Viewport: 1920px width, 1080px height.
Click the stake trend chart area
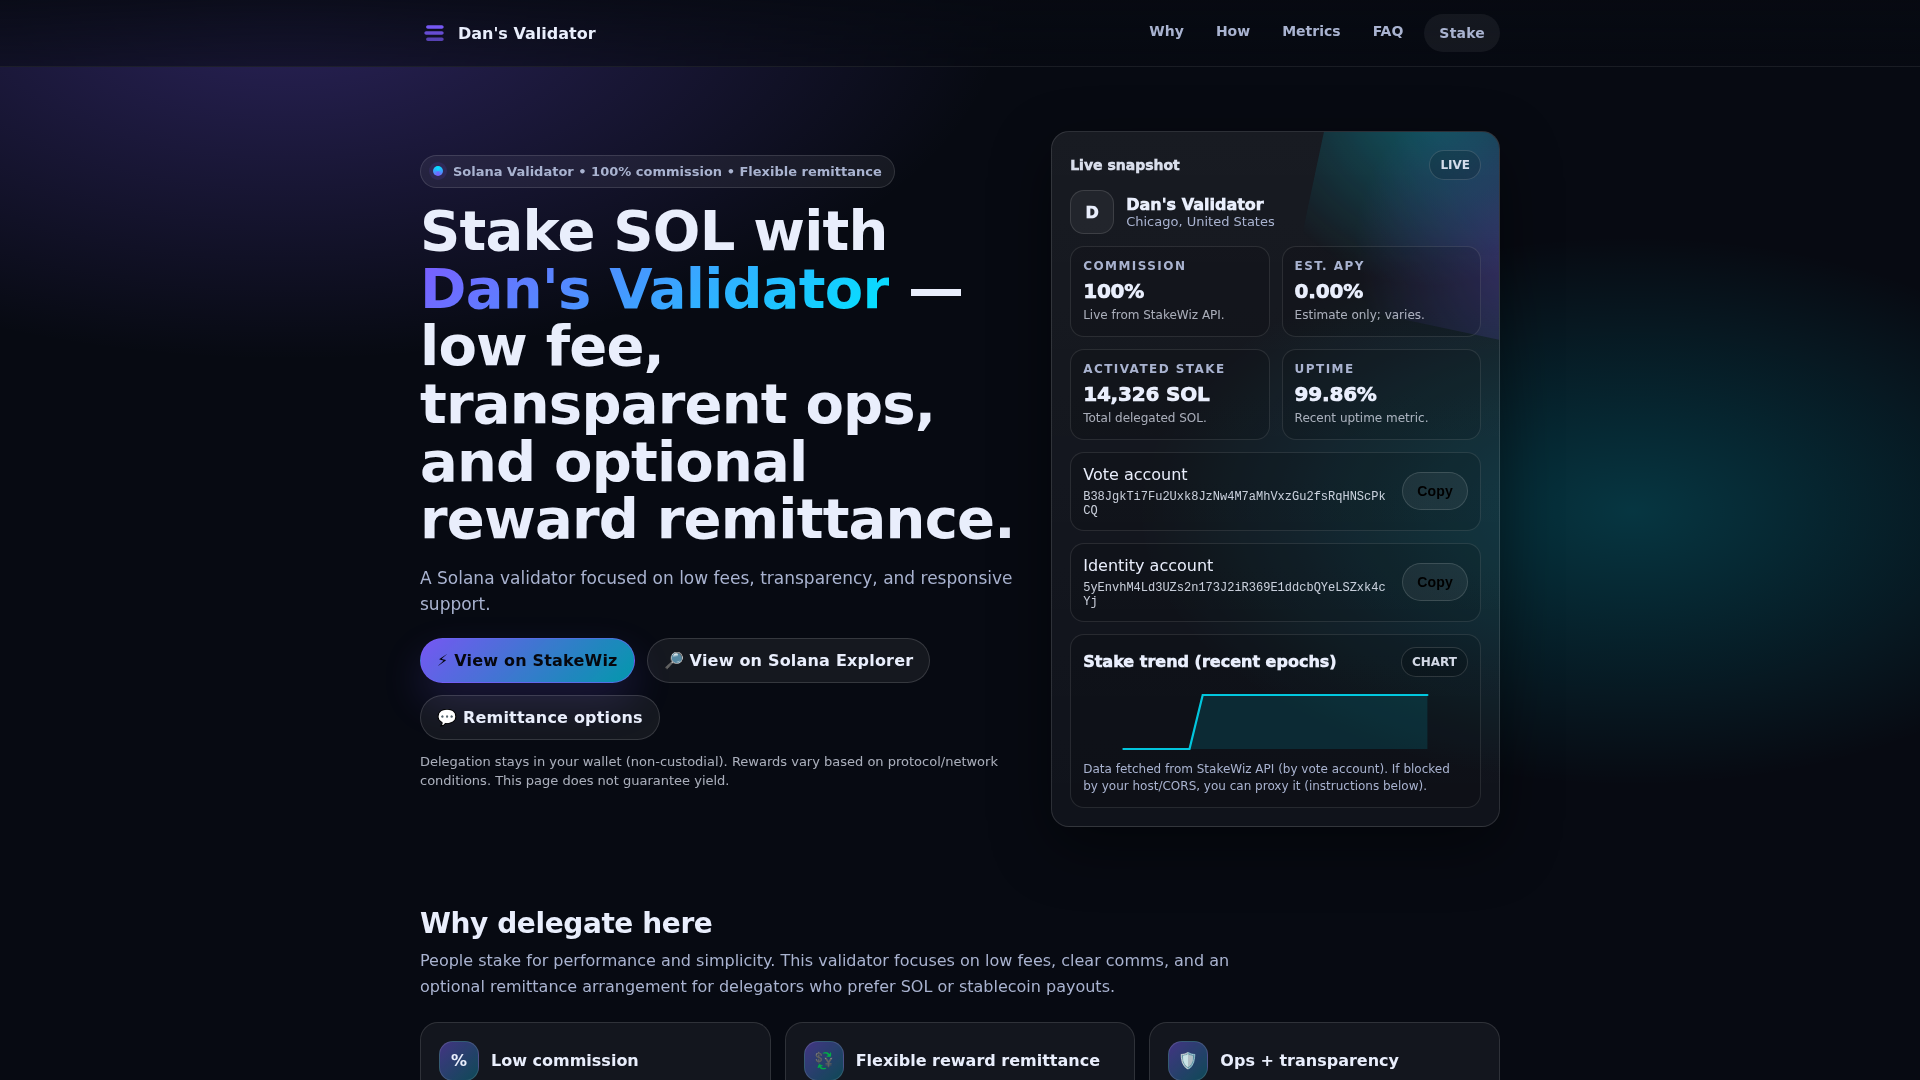(1275, 721)
